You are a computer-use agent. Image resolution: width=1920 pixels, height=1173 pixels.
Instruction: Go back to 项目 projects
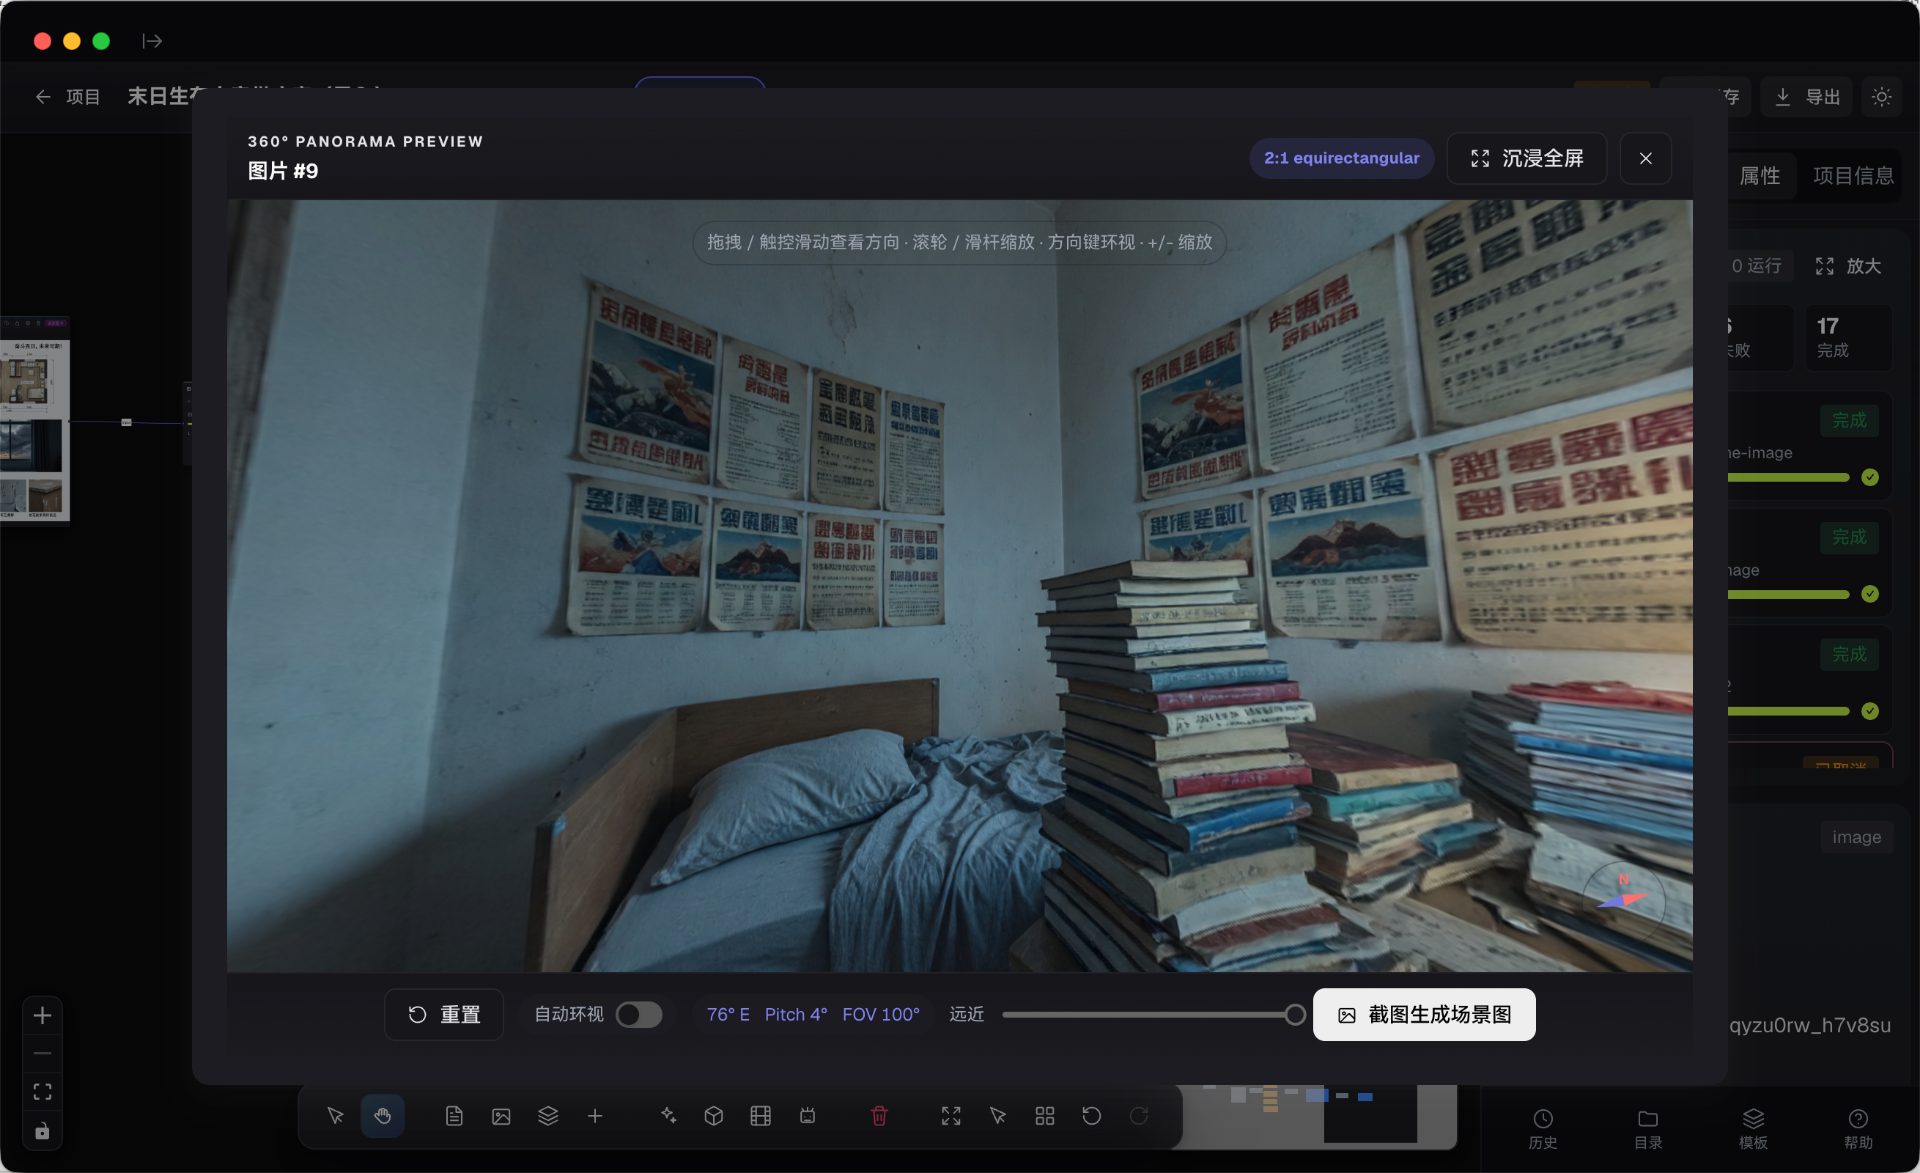point(68,97)
